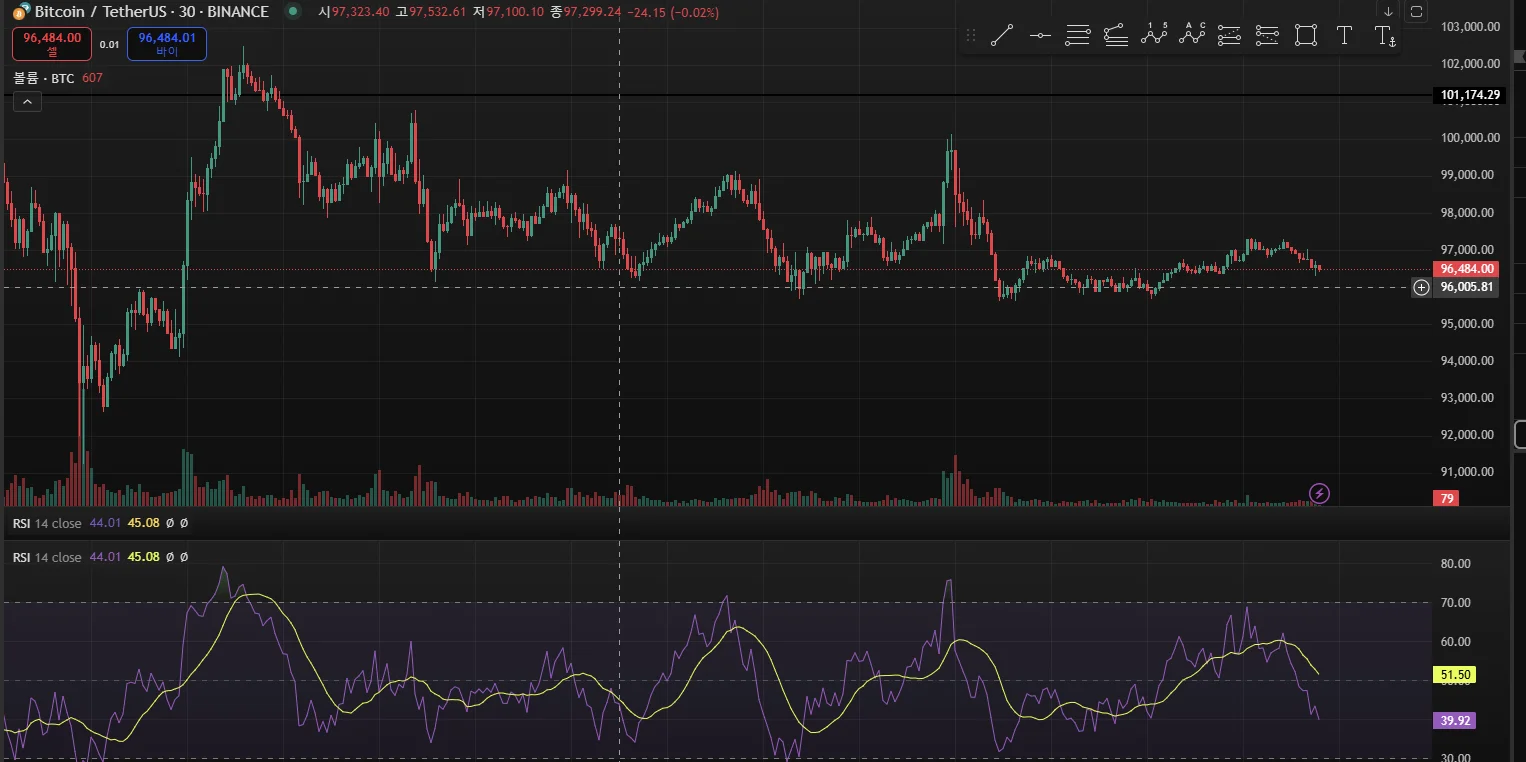Select the ABC Correction Wave tool

tap(1192, 36)
